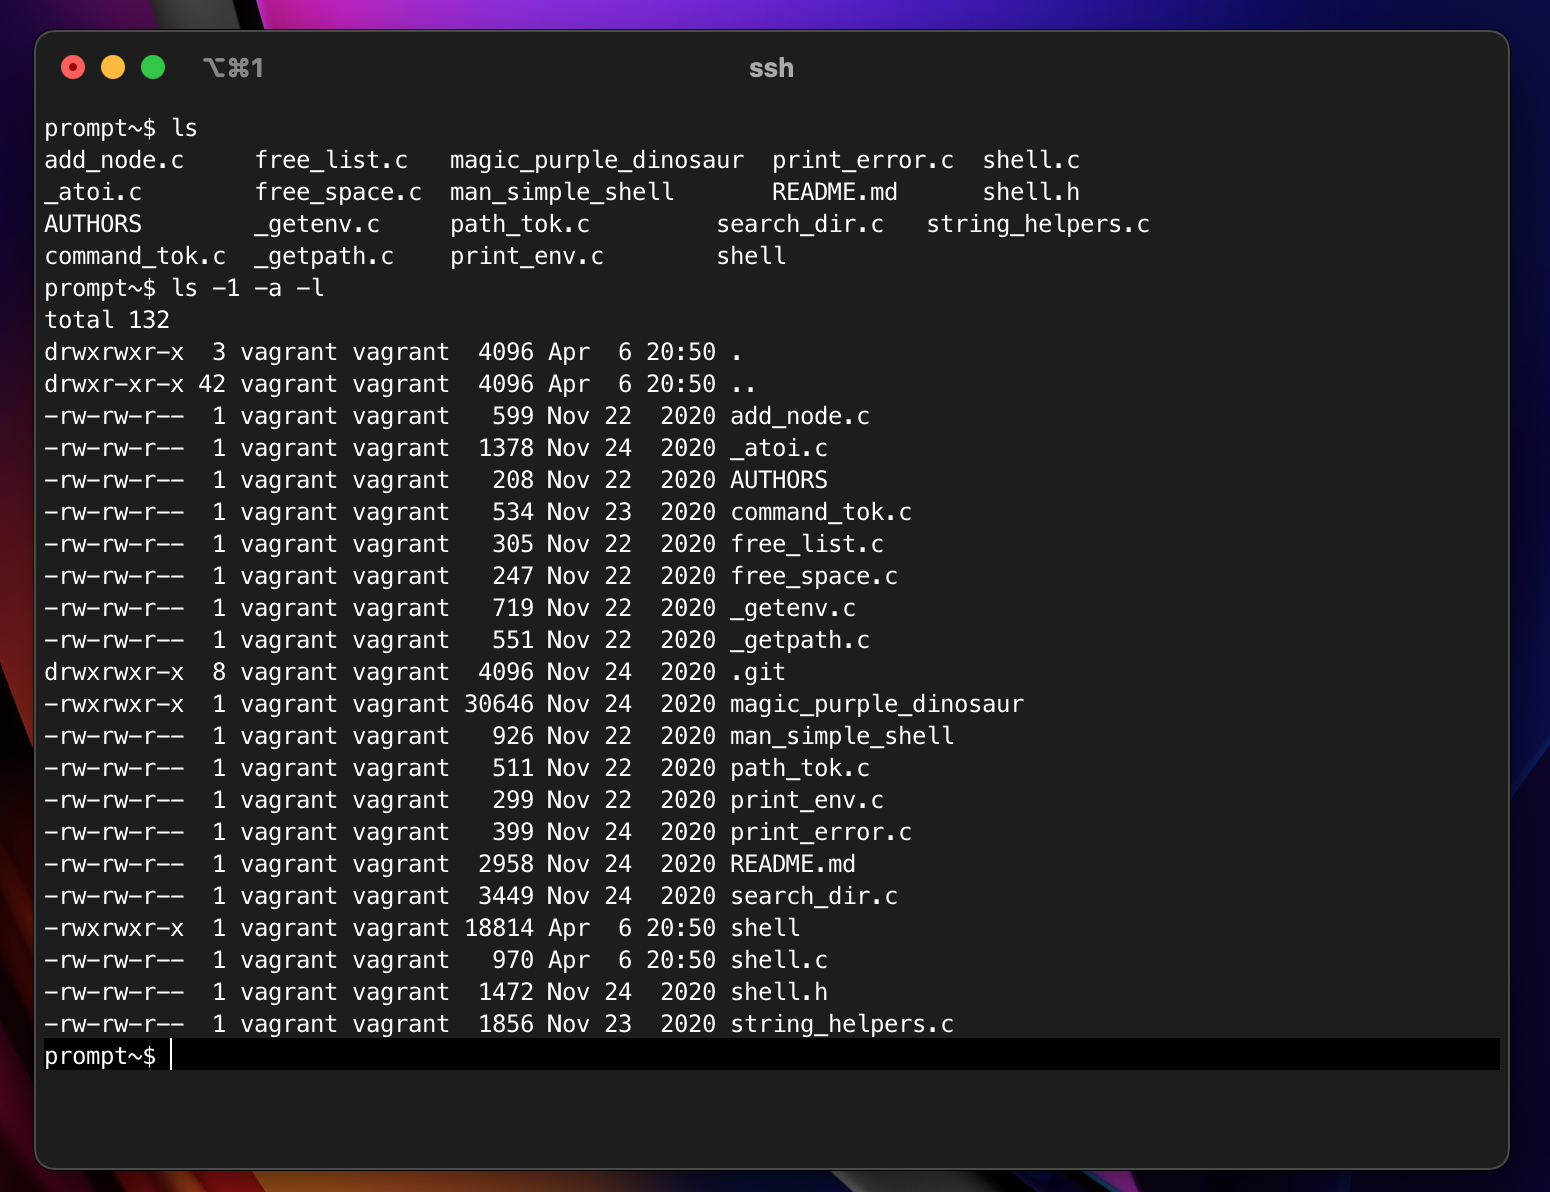Select shell.c in long listing
Screen dimensions: 1550x1192
[779, 960]
